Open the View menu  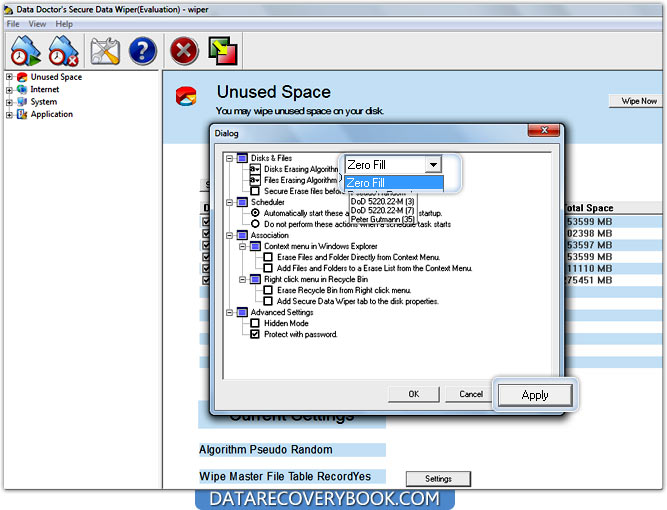pyautogui.click(x=37, y=24)
